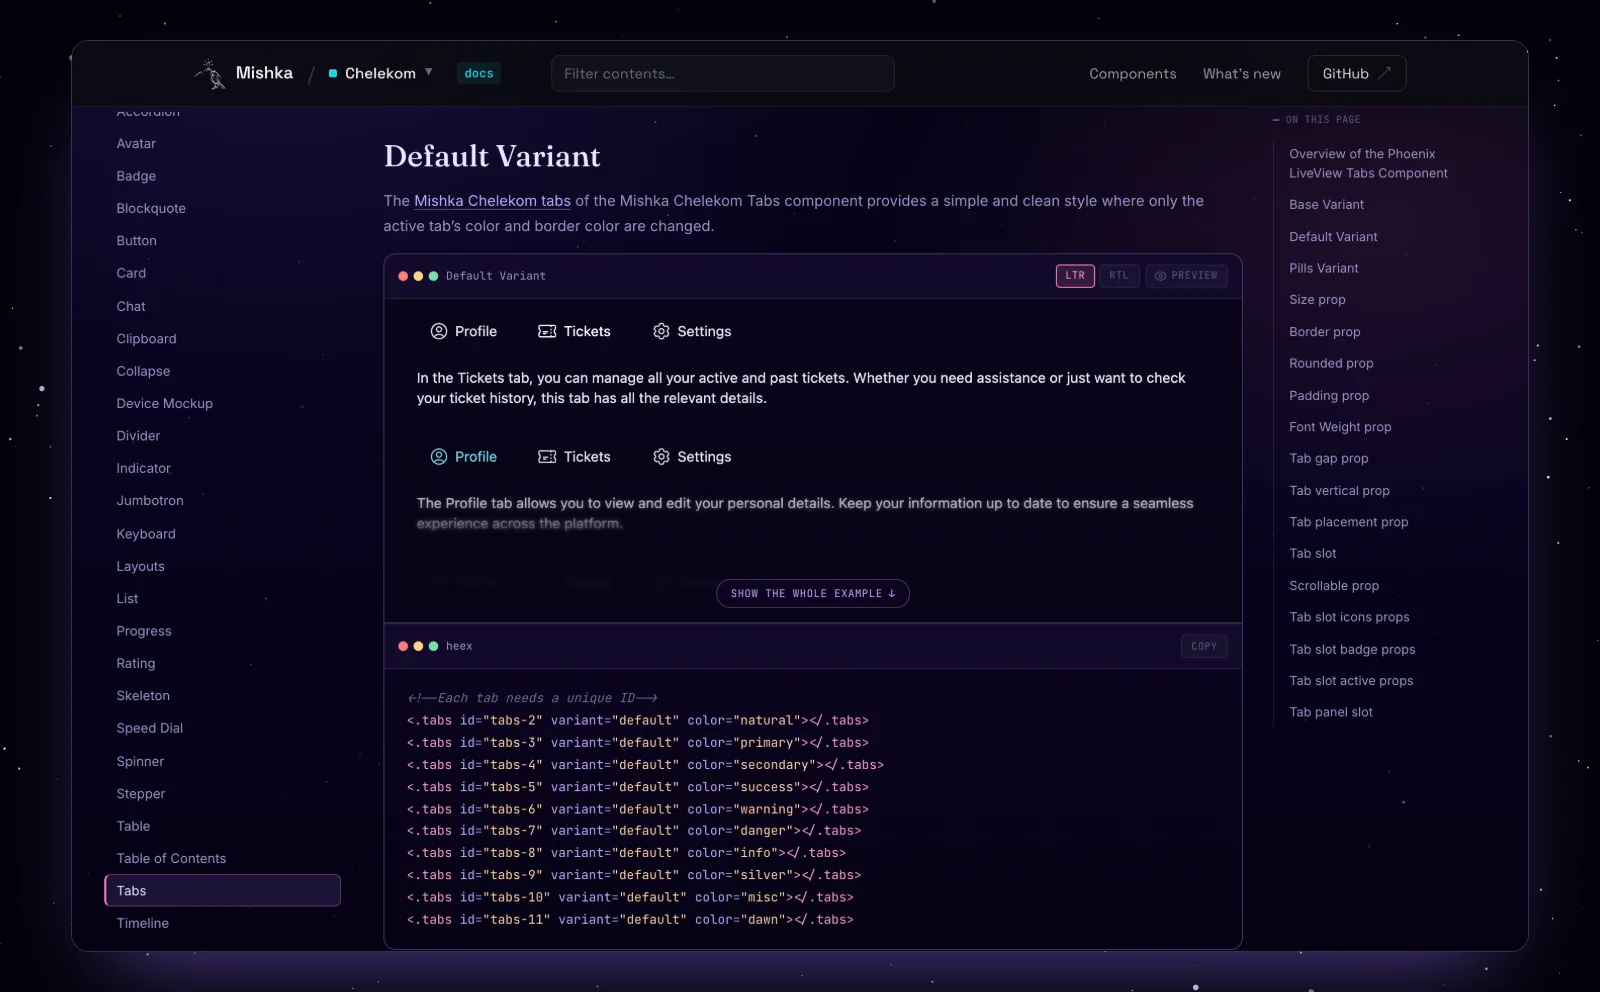Viewport: 1600px width, 992px height.
Task: Select the Tickets tab in first tab group
Action: [574, 331]
